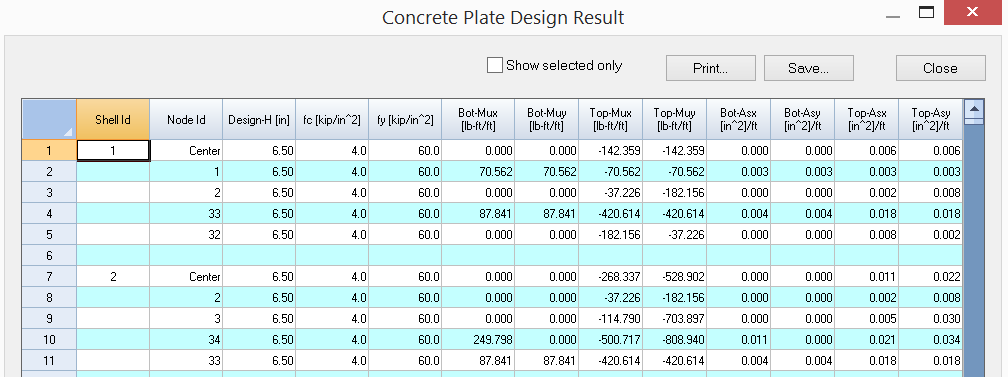Select the Node Id column header
Viewport: 1008px width, 377px height.
186,119
